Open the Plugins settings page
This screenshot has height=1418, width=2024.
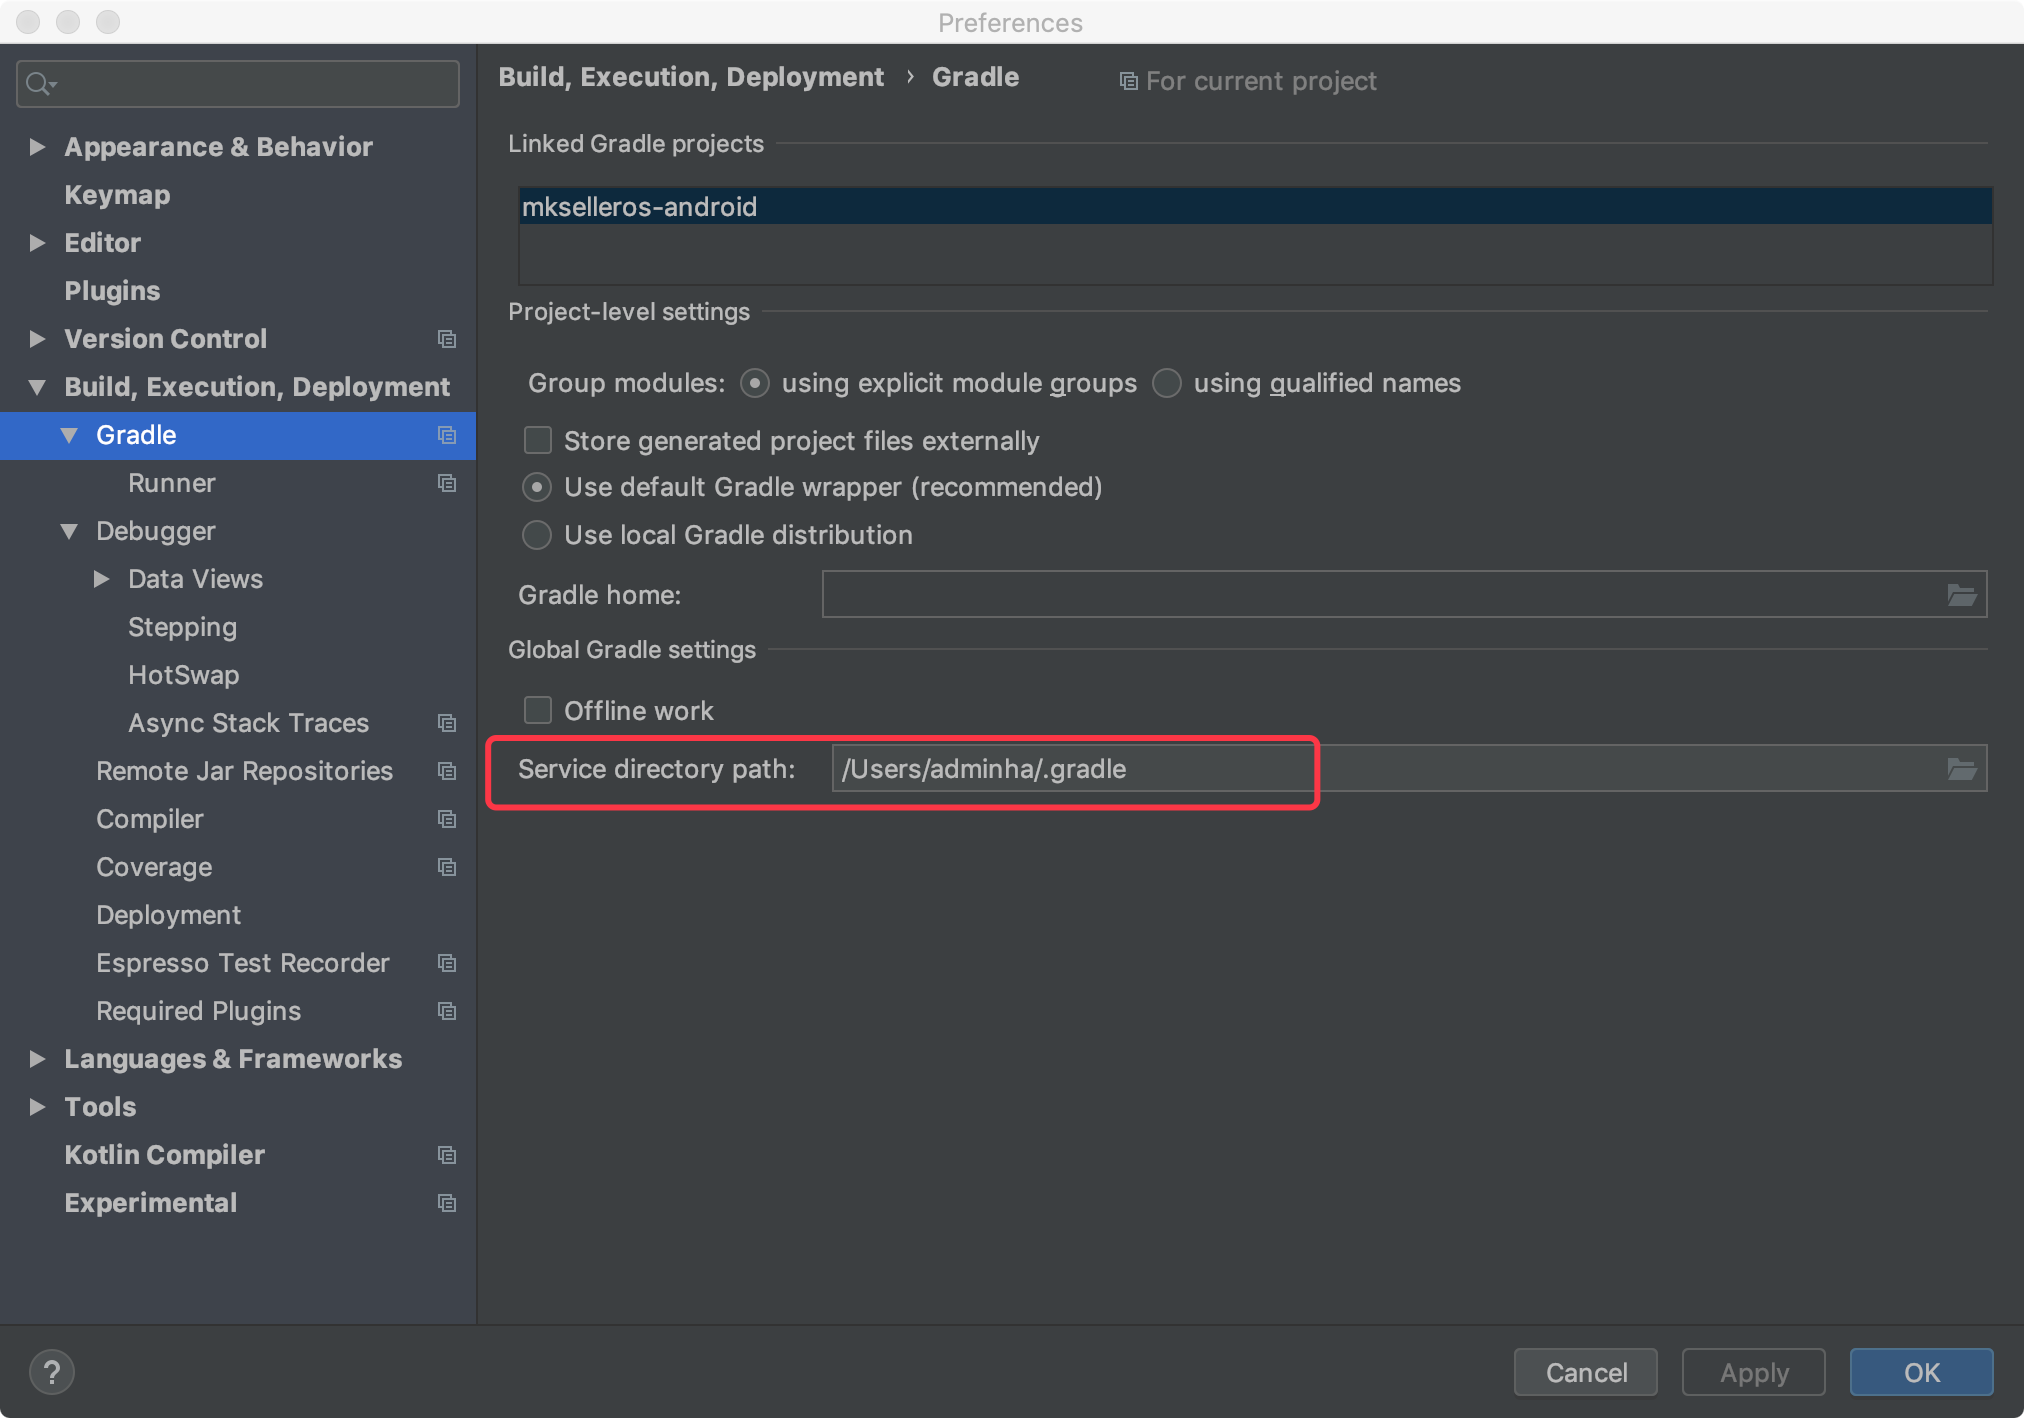pyautogui.click(x=112, y=291)
